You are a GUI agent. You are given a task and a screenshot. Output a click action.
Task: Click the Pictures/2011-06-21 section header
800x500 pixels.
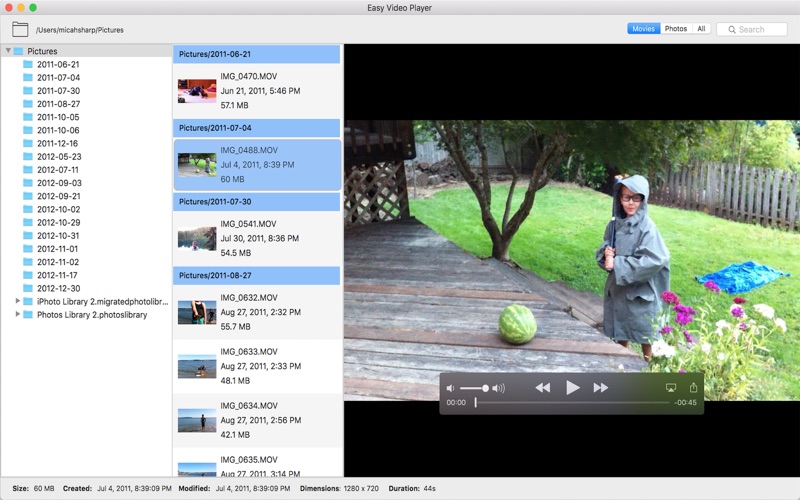tap(257, 54)
